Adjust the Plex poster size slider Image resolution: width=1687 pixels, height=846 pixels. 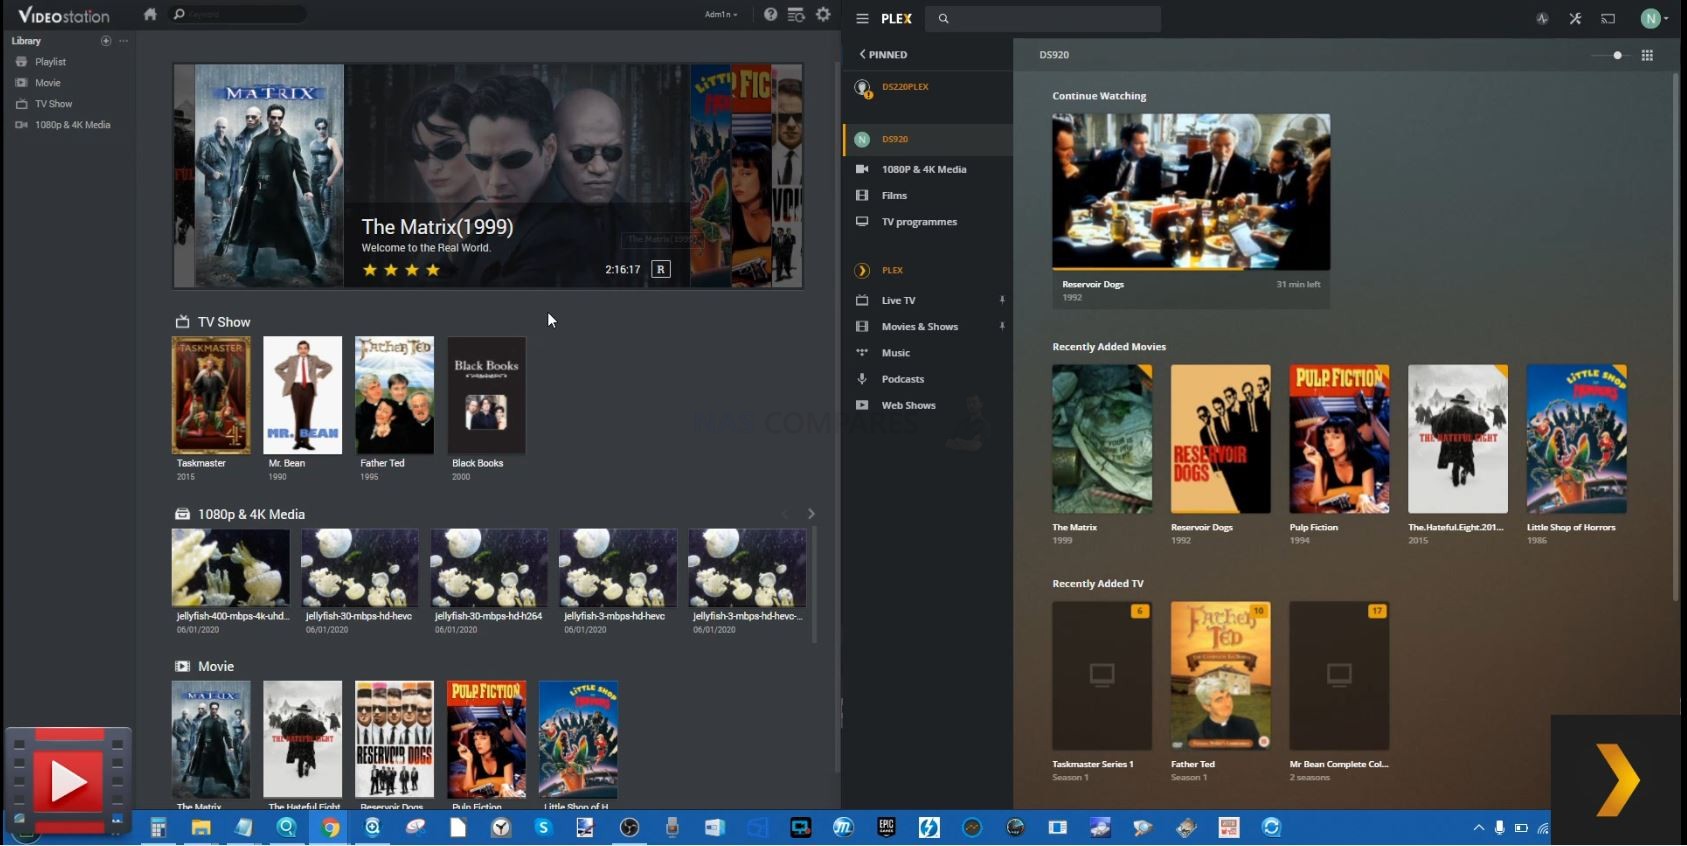[1609, 55]
